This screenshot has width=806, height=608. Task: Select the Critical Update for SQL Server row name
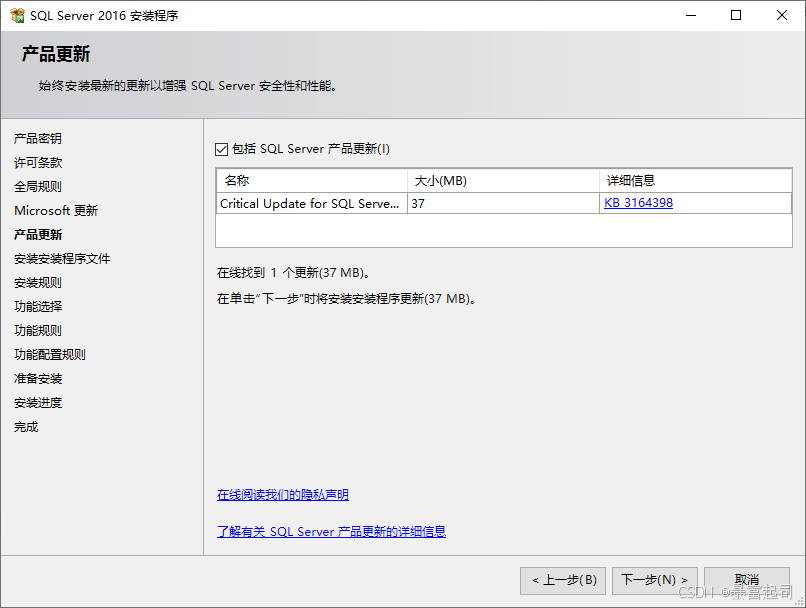tap(312, 204)
